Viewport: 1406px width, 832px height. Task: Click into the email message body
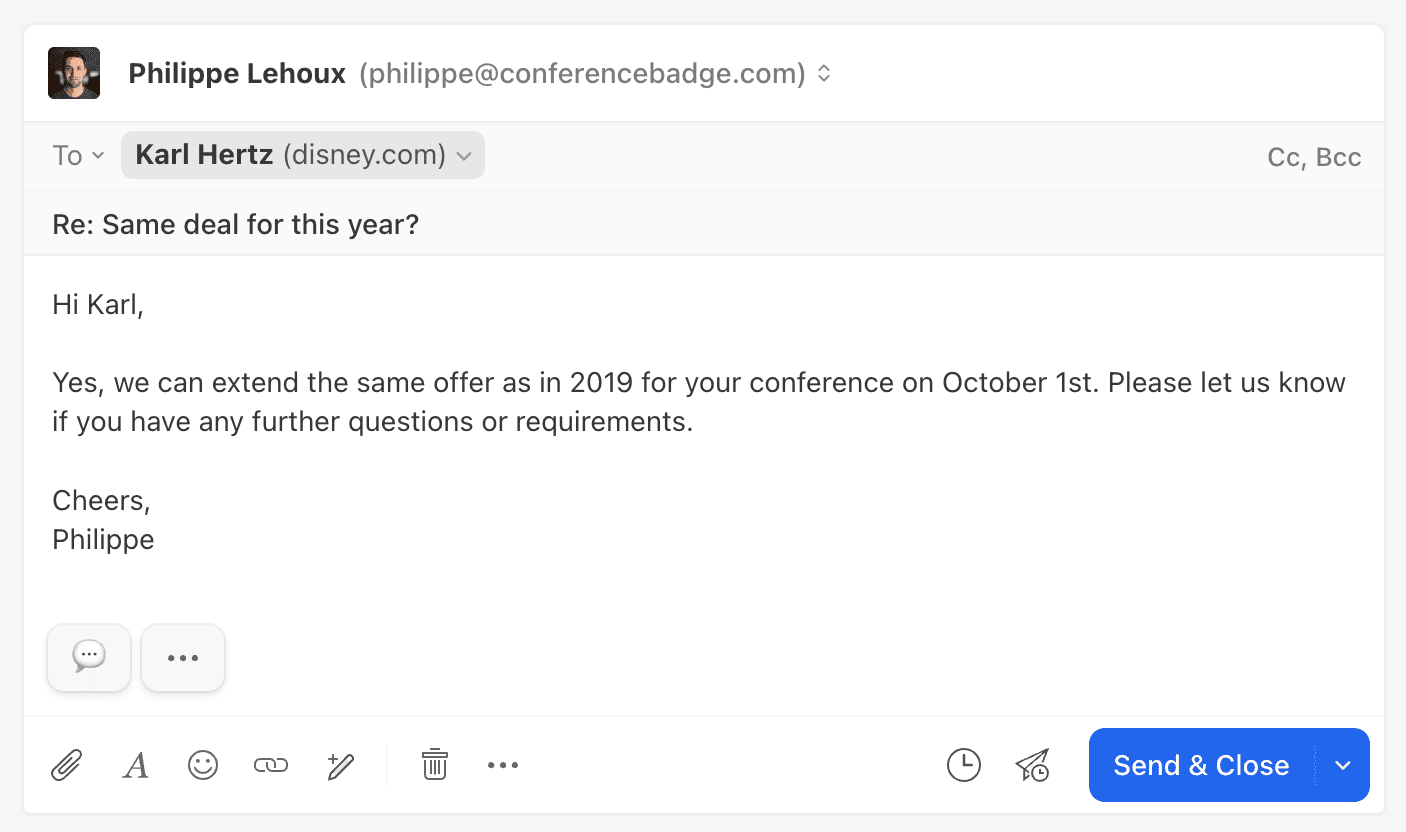pos(700,460)
